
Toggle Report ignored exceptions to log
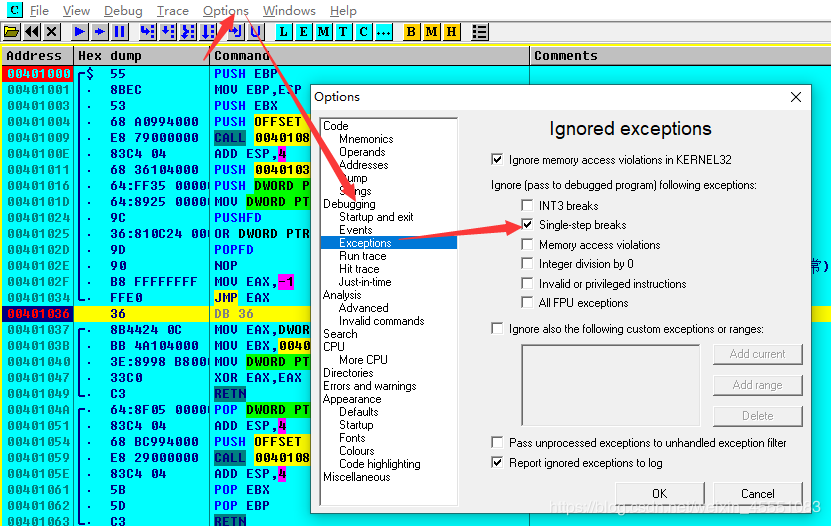497,462
